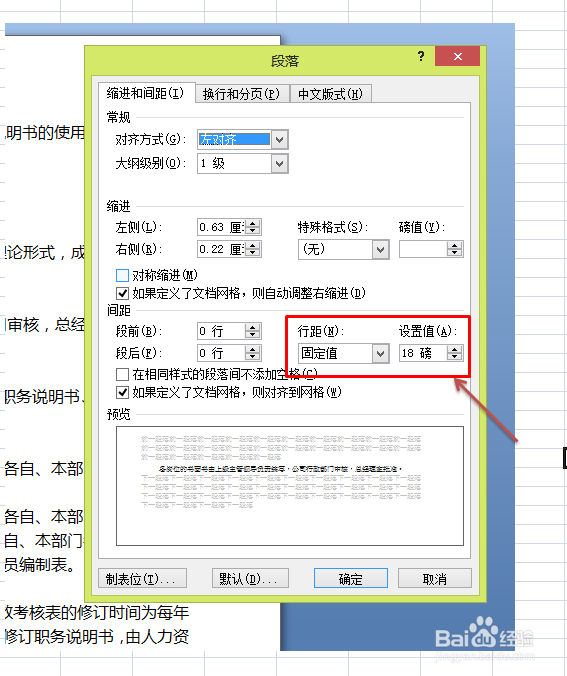This screenshot has height=676, width=567.
Task: Toggle 如果定义了文档网格，则自动调整右缩进 checkbox
Action: pyautogui.click(x=122, y=294)
